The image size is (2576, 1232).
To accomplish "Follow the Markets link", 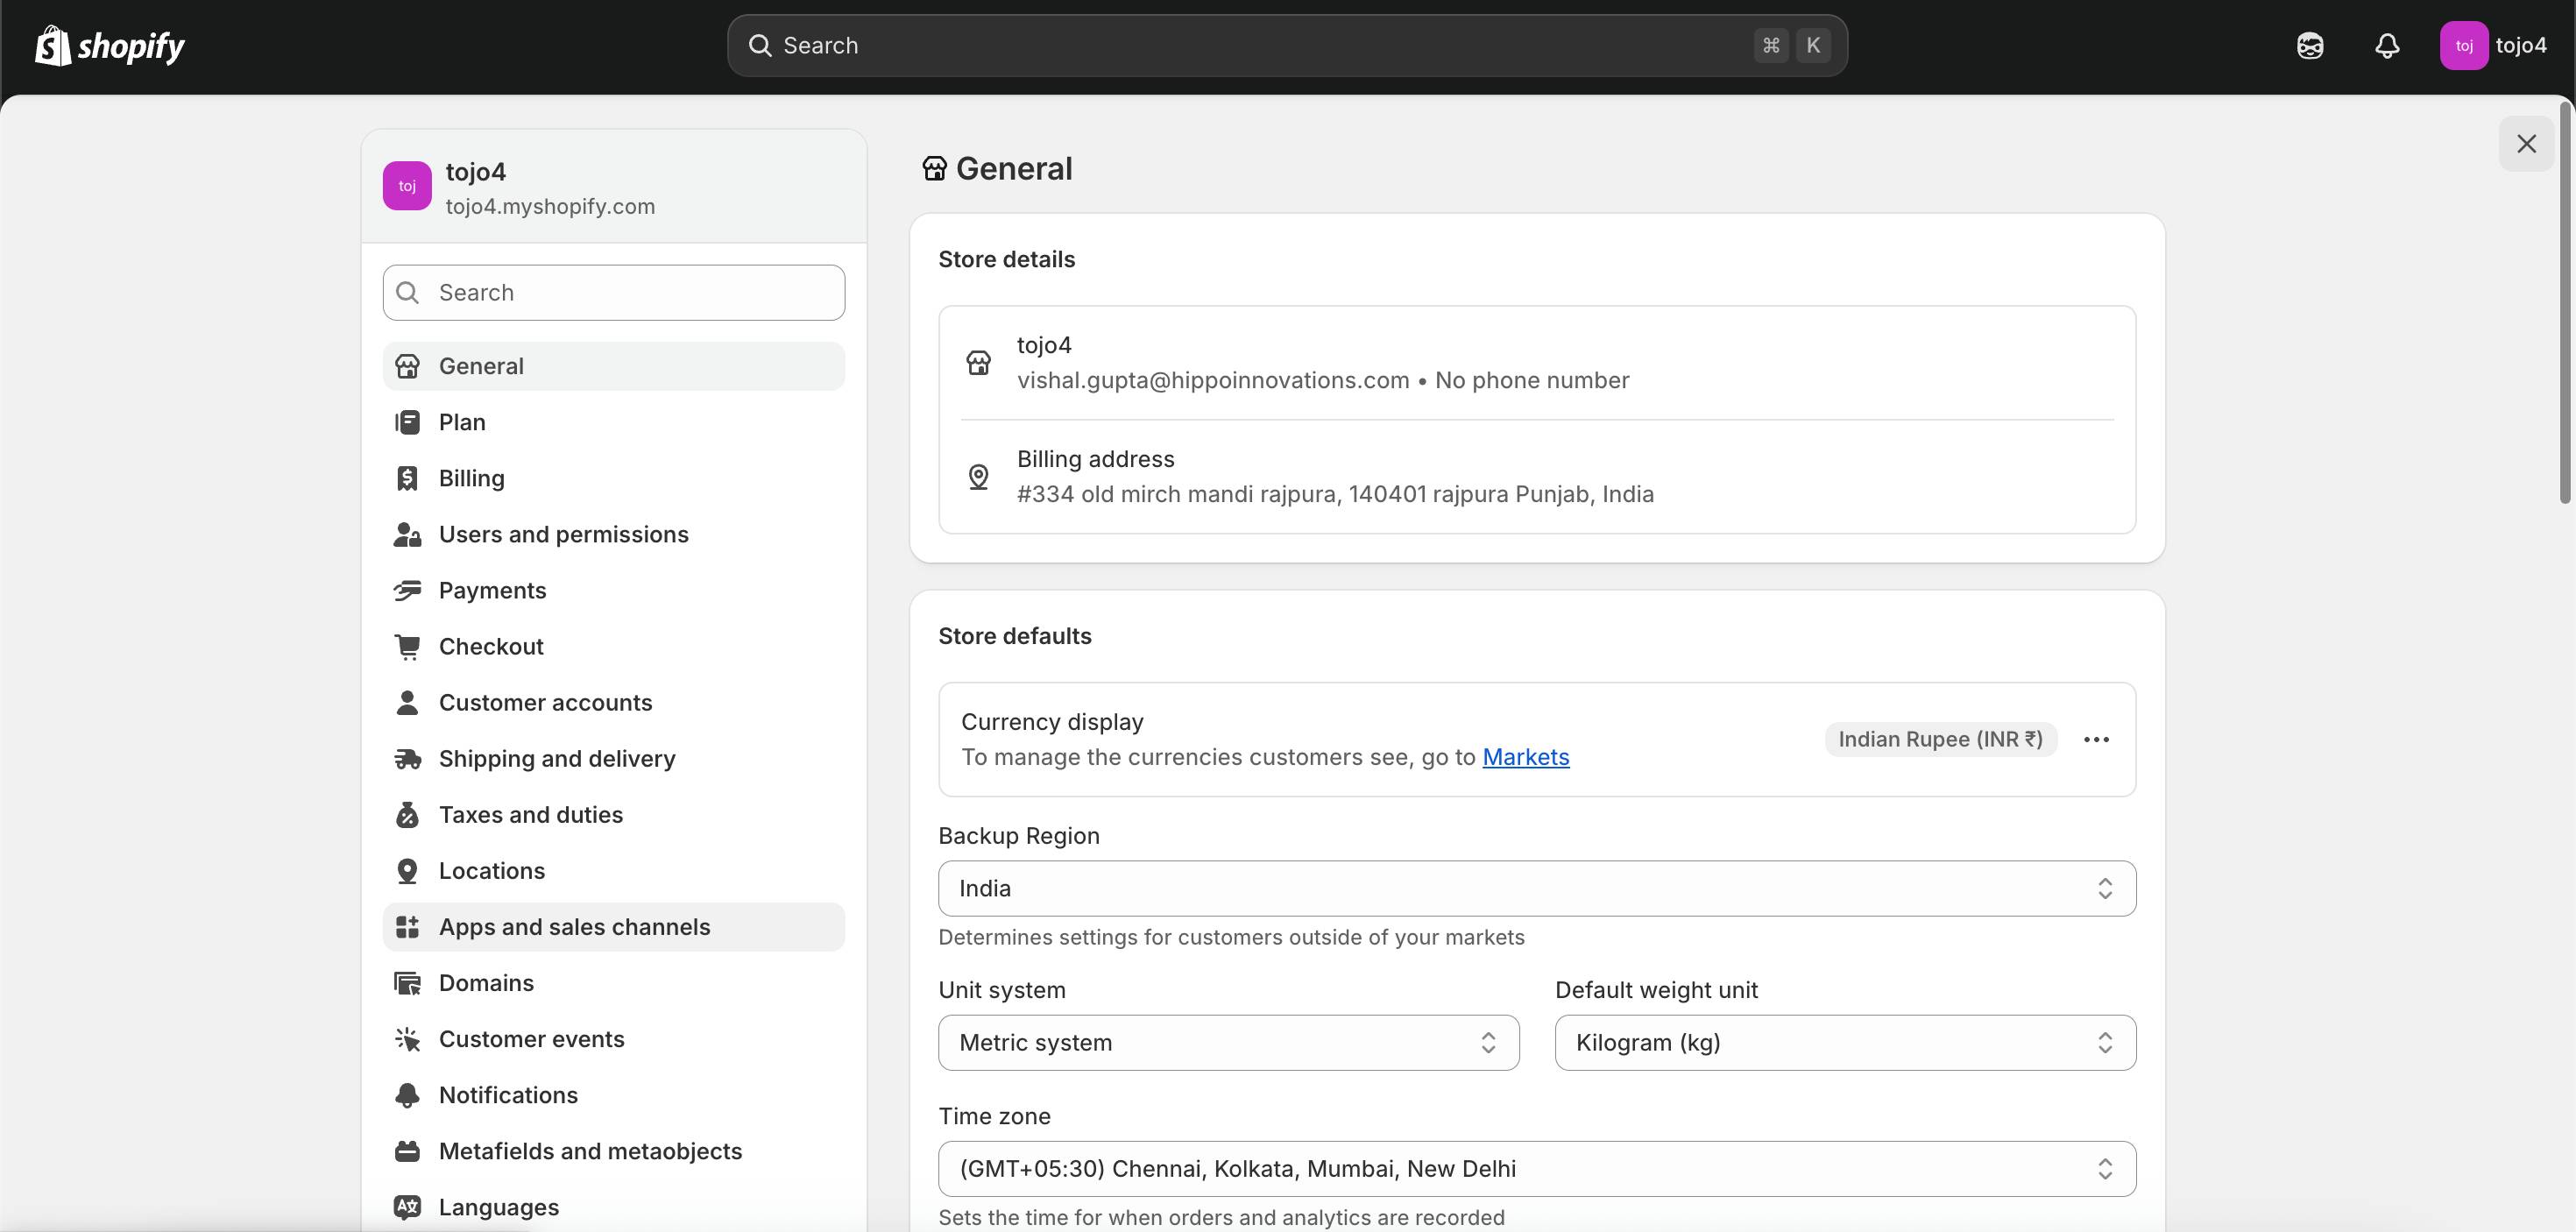I will [1525, 757].
